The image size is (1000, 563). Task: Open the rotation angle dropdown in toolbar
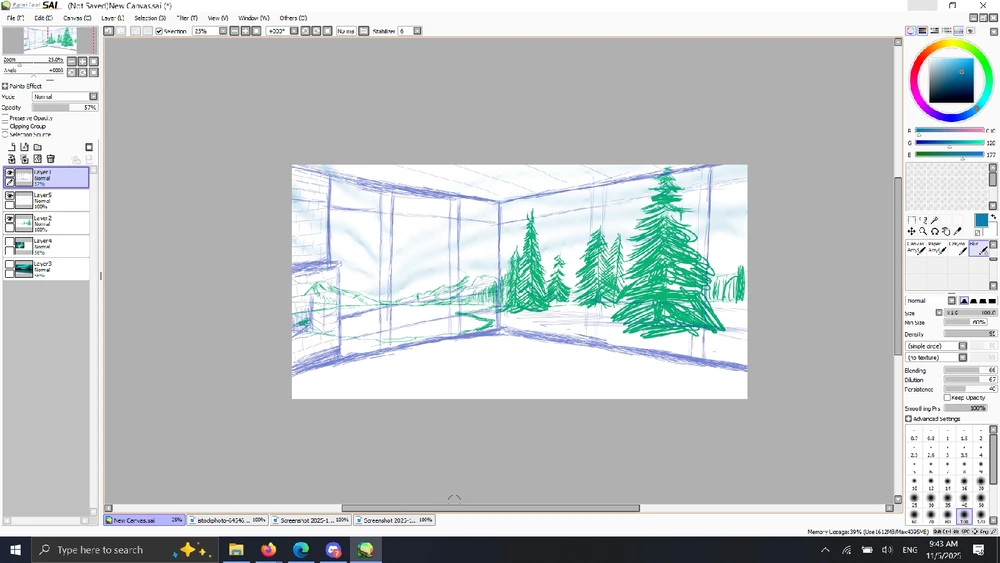coord(294,31)
